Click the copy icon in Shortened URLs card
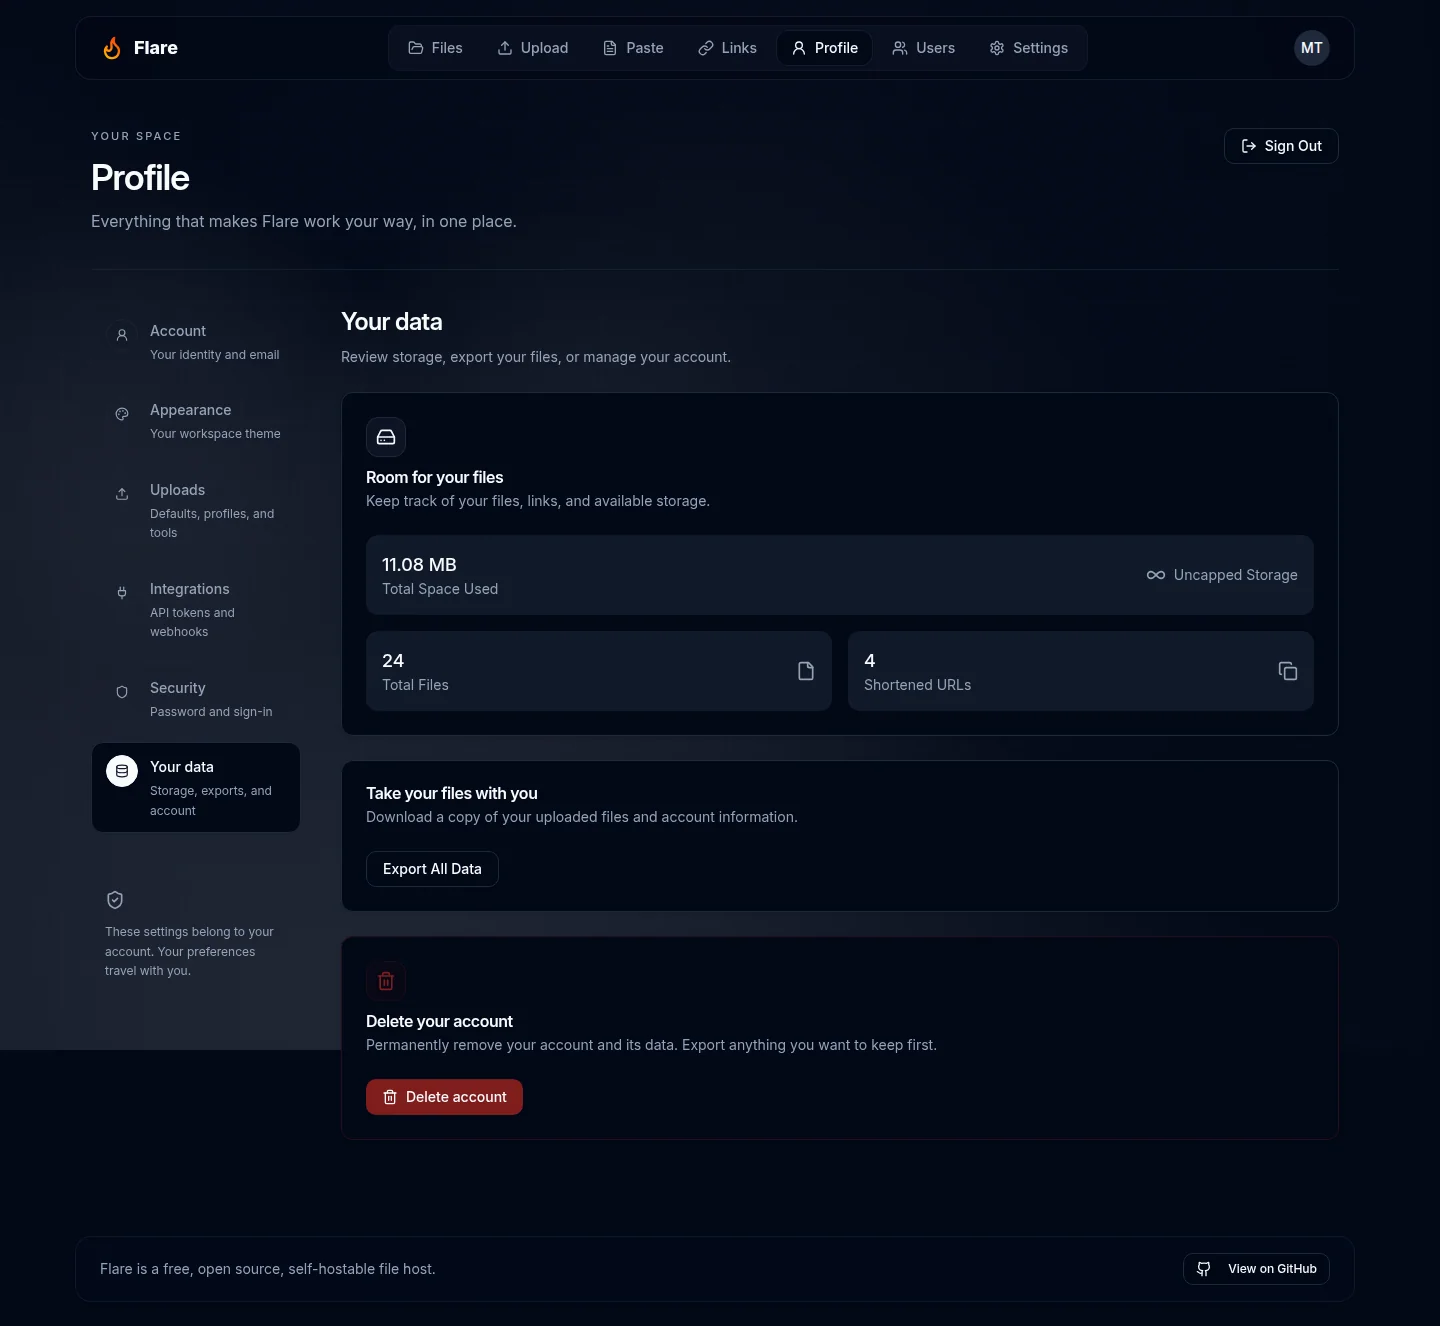The height and width of the screenshot is (1326, 1440). coord(1288,671)
